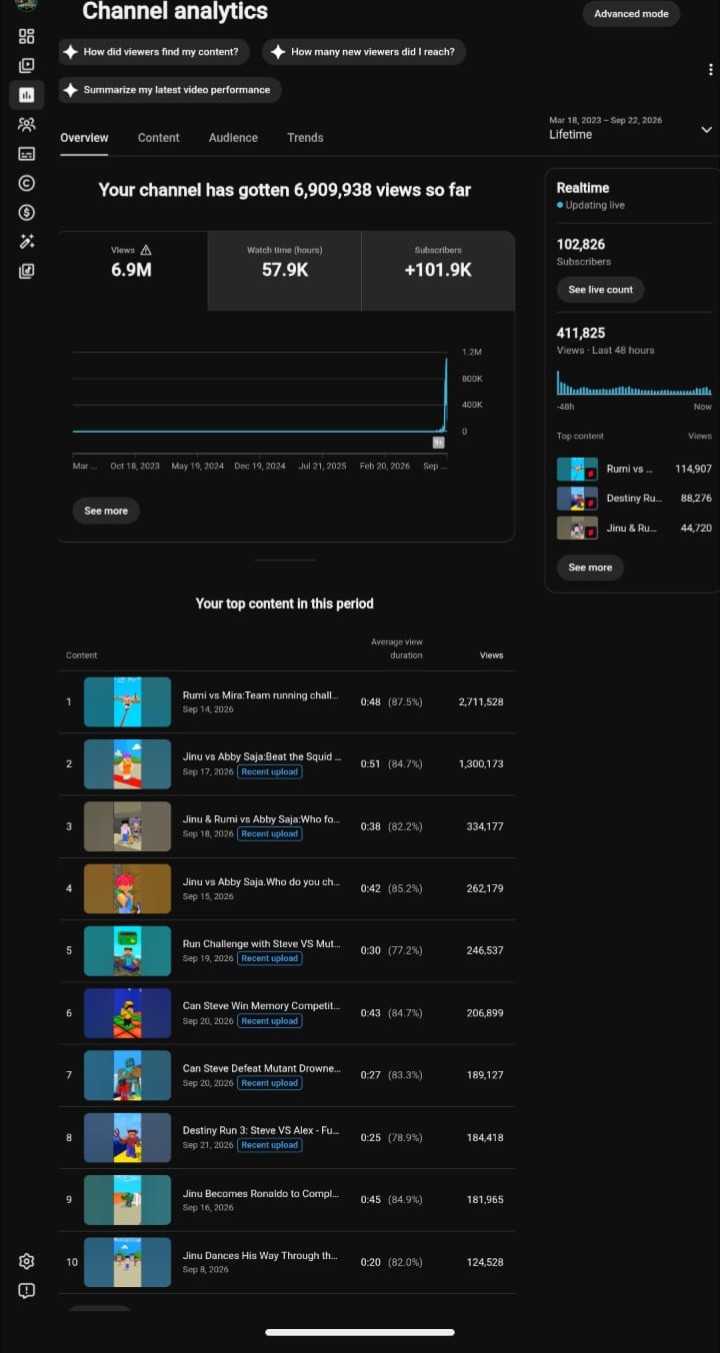
Task: Click the 0:48 (87.5%) average view duration
Action: click(392, 702)
